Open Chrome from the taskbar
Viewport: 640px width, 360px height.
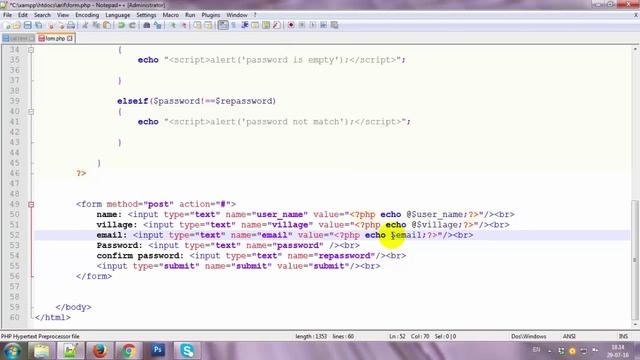[129, 351]
